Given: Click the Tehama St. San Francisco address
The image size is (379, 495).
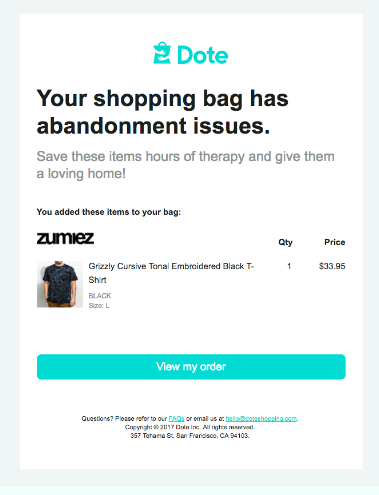Looking at the screenshot, I should coord(190,436).
